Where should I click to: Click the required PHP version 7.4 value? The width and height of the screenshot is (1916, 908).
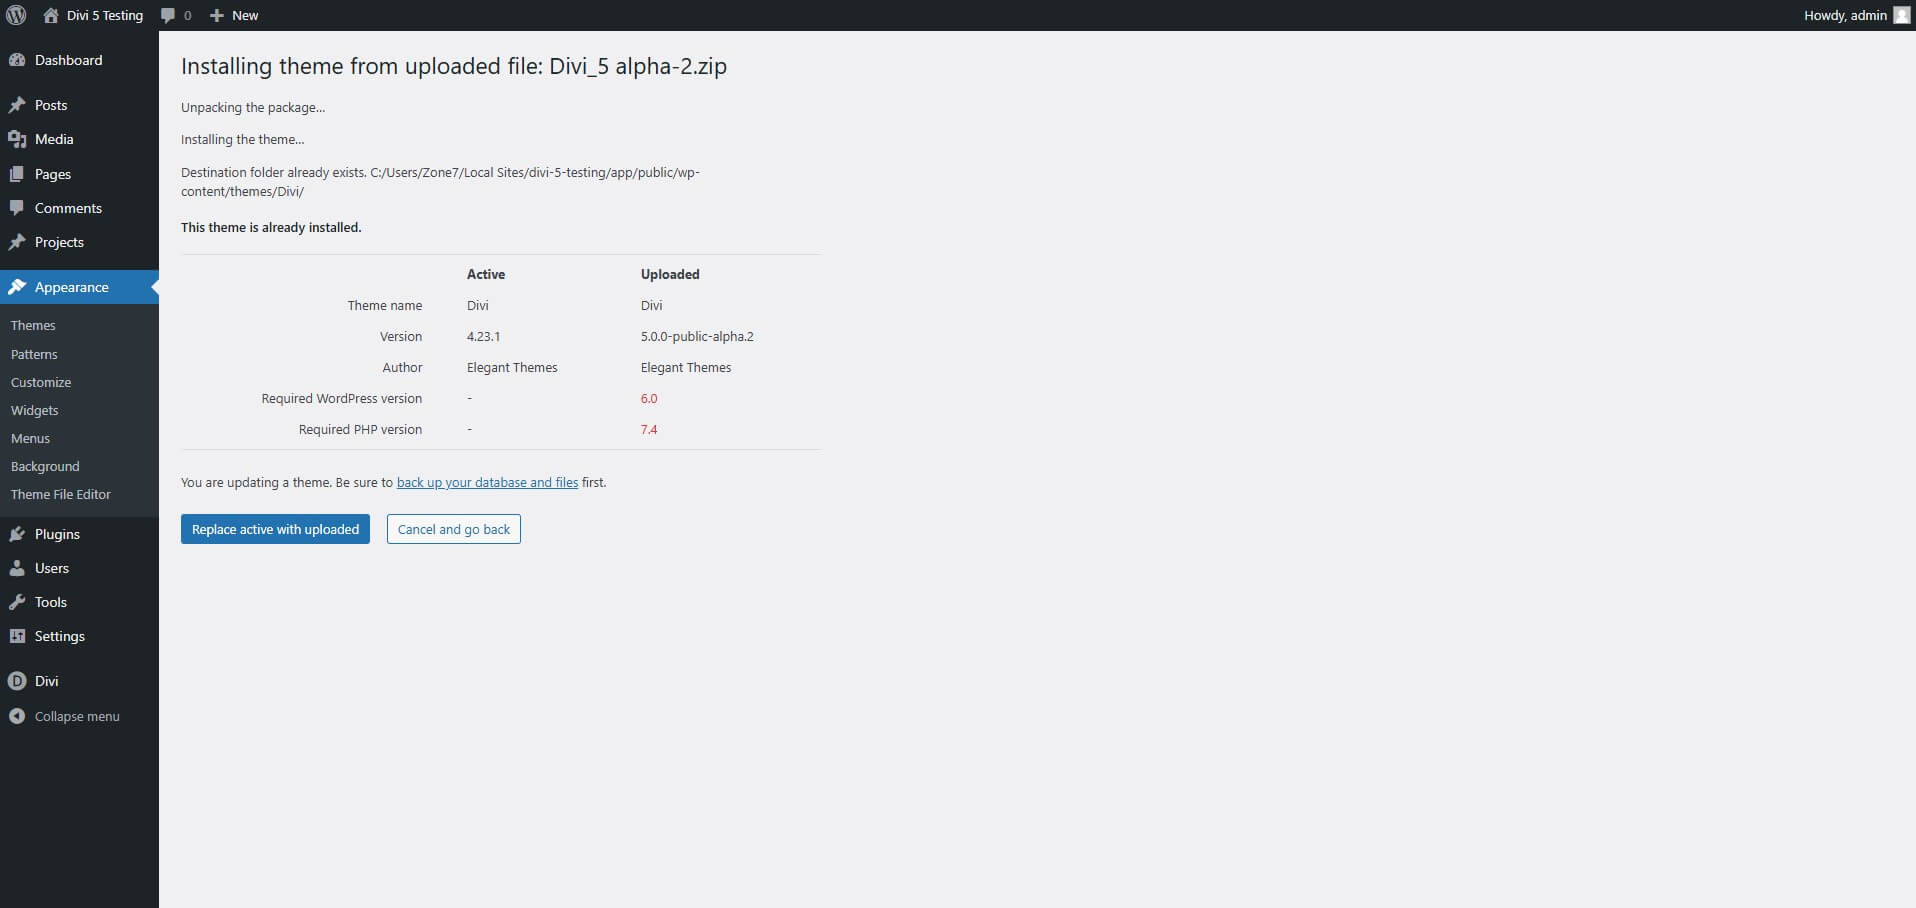tap(649, 429)
